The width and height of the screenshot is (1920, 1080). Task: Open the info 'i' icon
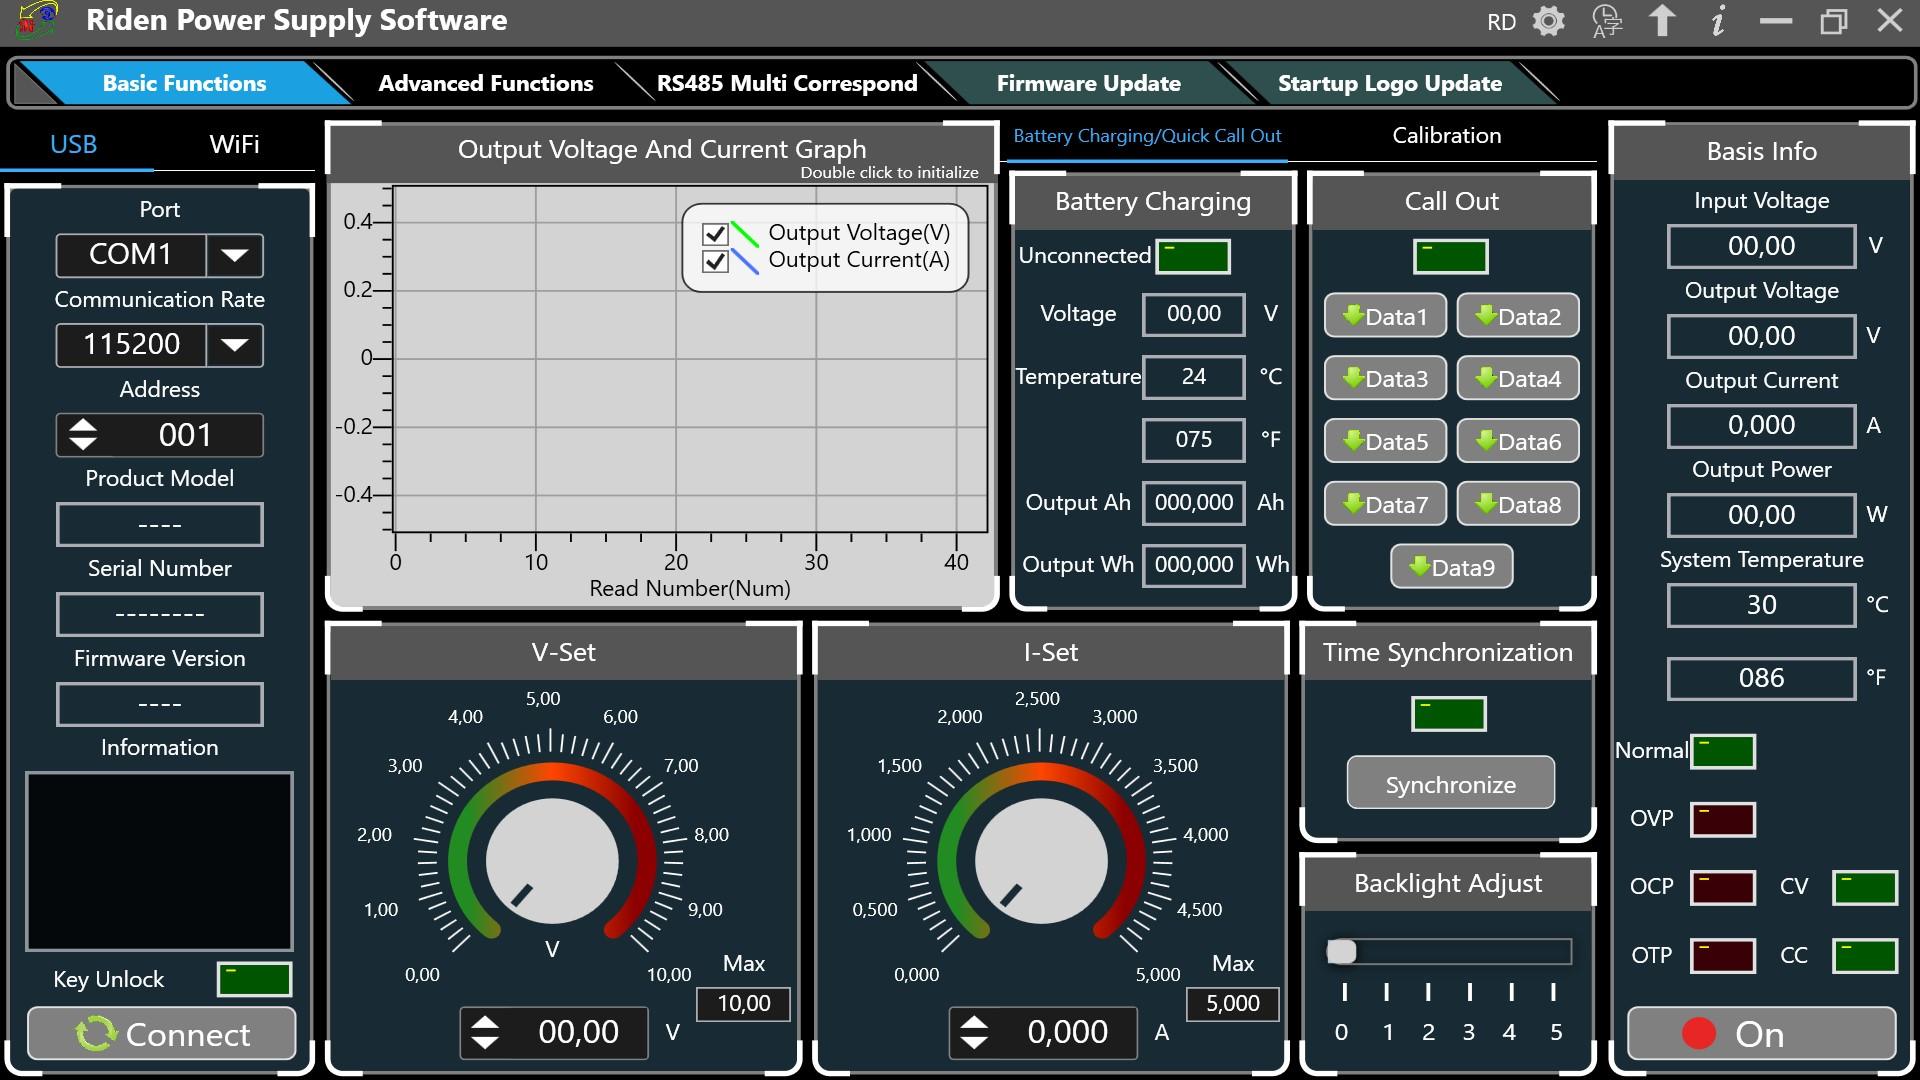click(x=1718, y=21)
